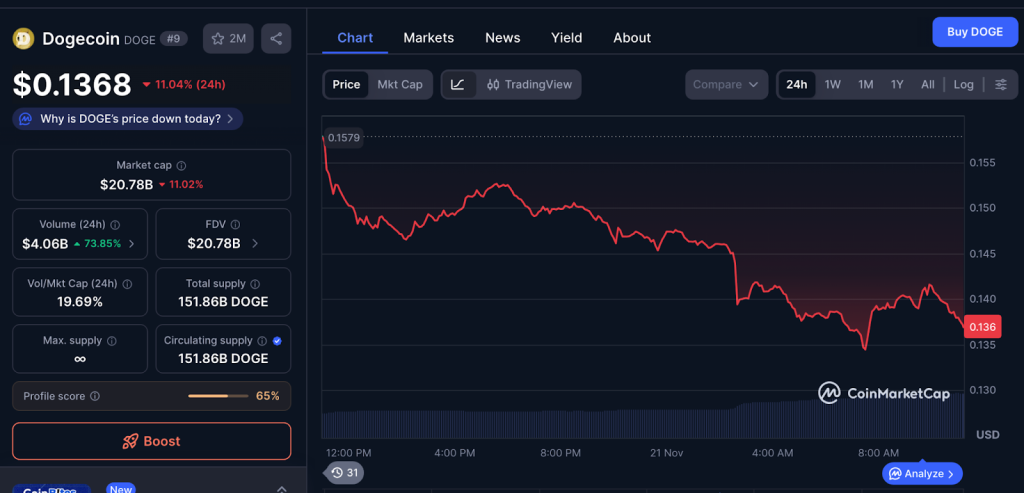Open the Compare dropdown

point(726,85)
